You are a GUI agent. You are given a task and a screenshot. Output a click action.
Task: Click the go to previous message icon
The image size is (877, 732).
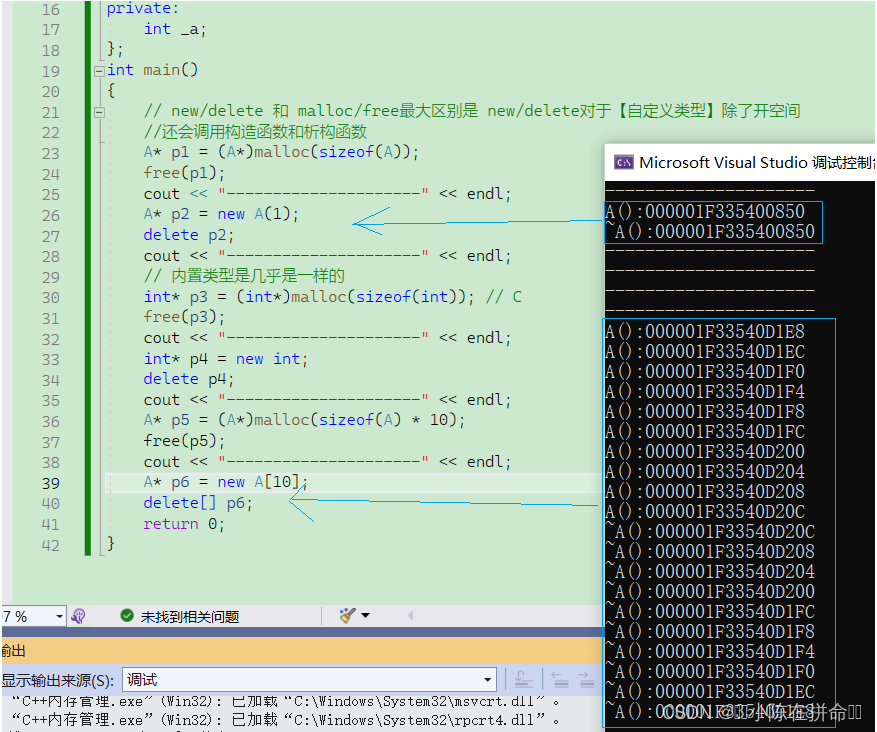click(560, 679)
